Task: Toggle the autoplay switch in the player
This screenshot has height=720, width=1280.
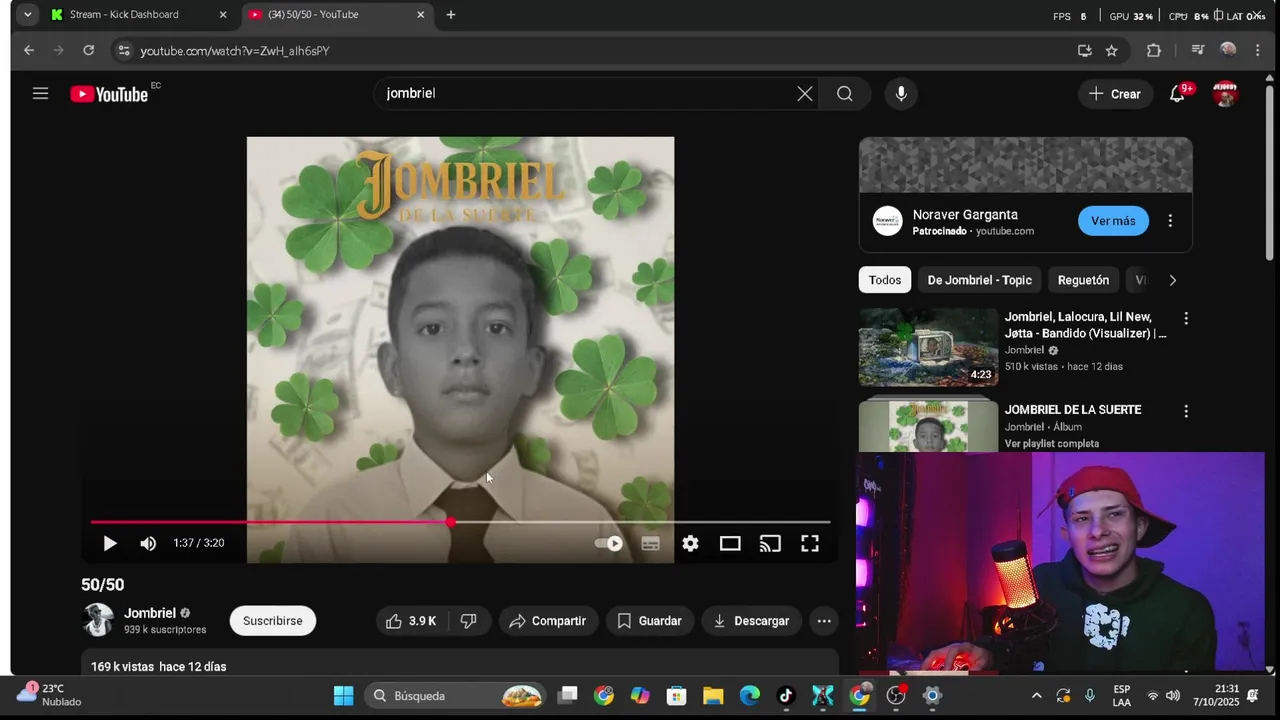Action: point(608,543)
